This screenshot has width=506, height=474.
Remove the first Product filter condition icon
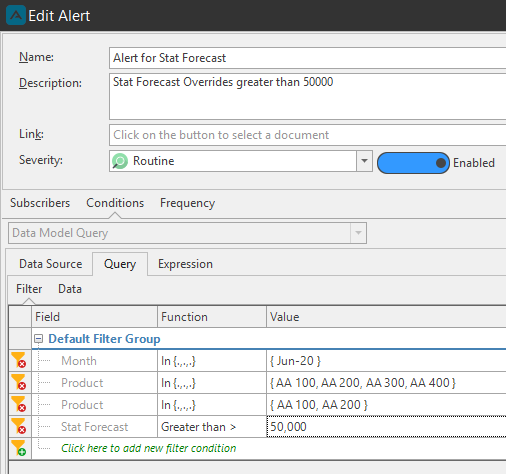pyautogui.click(x=19, y=382)
